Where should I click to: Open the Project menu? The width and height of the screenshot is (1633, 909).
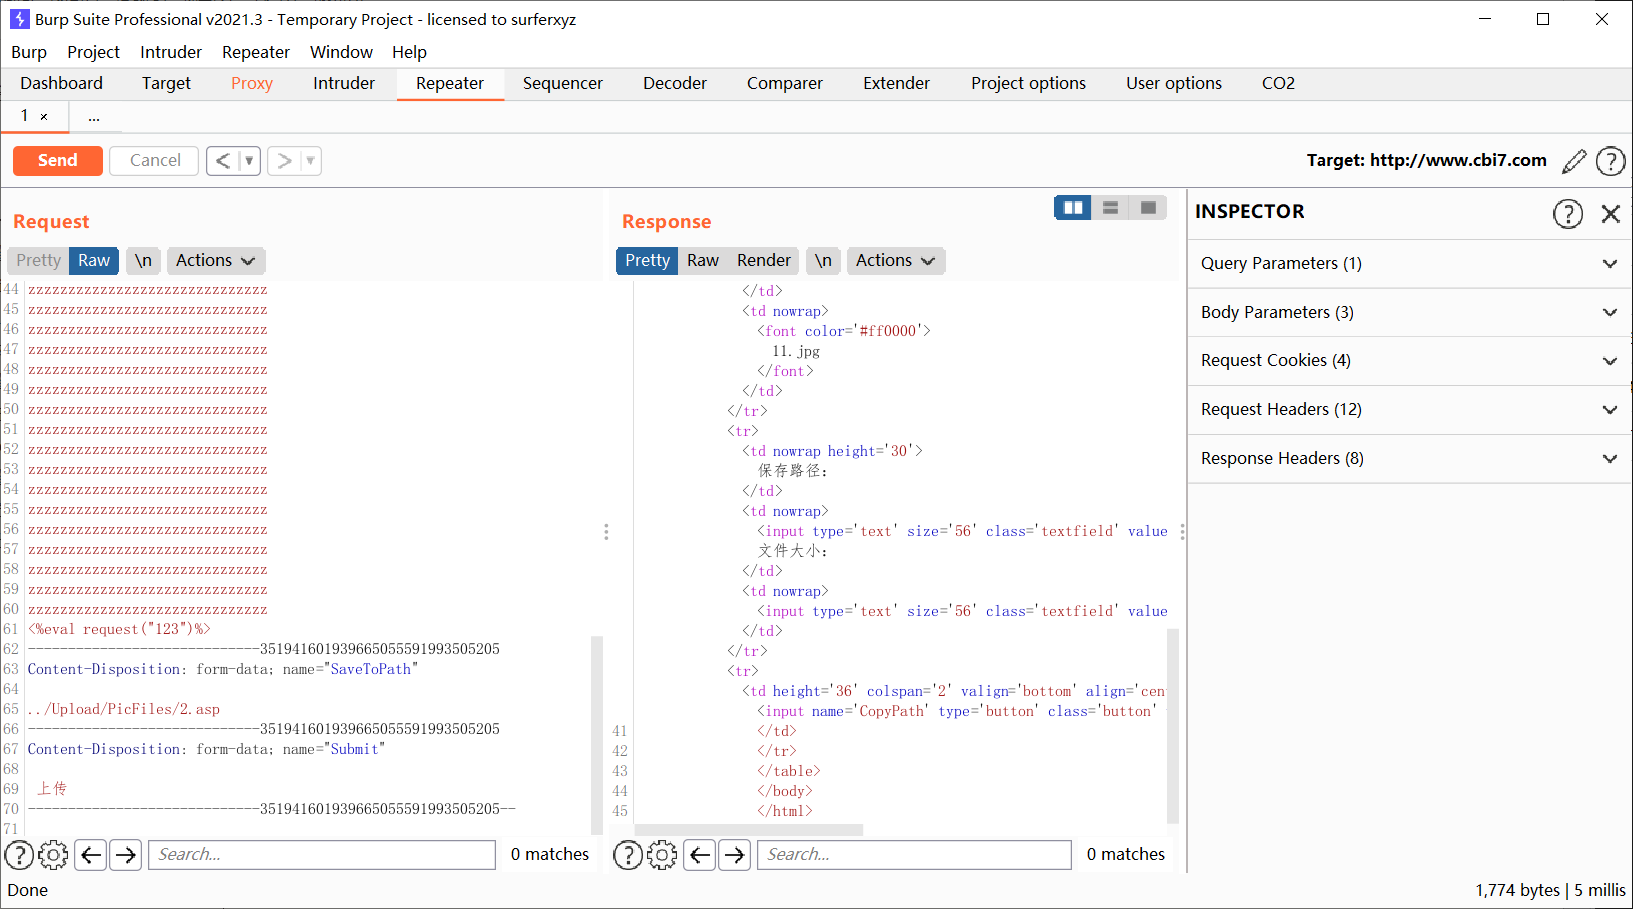click(x=93, y=52)
